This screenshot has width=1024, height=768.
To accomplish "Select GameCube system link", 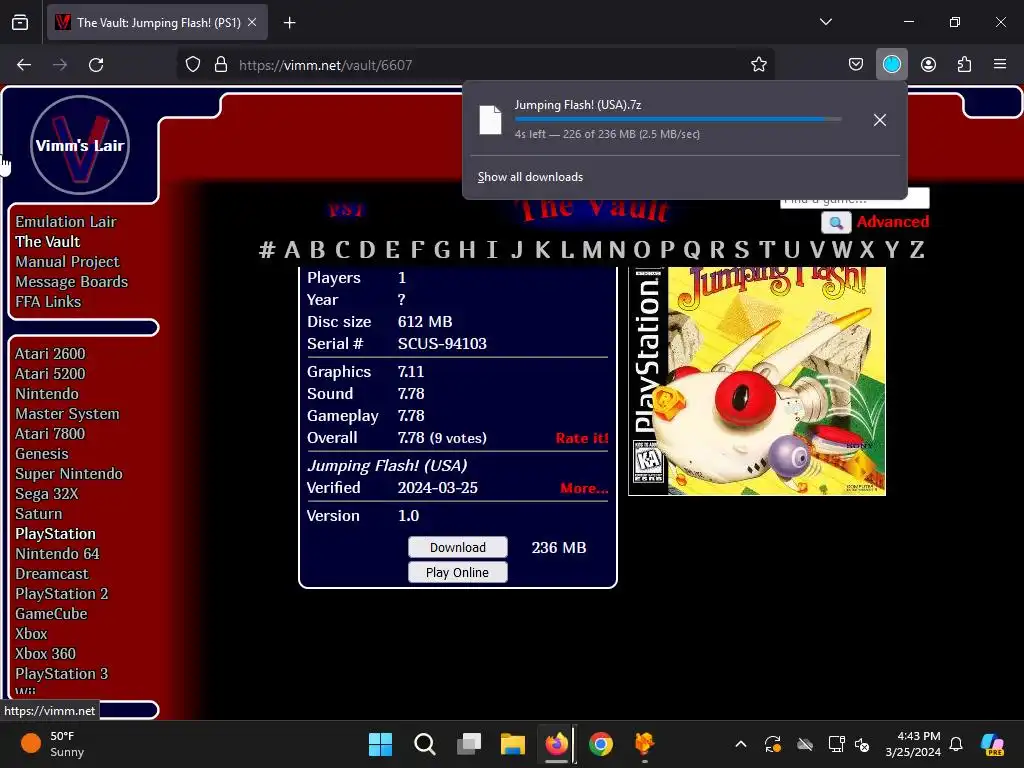I will pyautogui.click(x=51, y=614).
